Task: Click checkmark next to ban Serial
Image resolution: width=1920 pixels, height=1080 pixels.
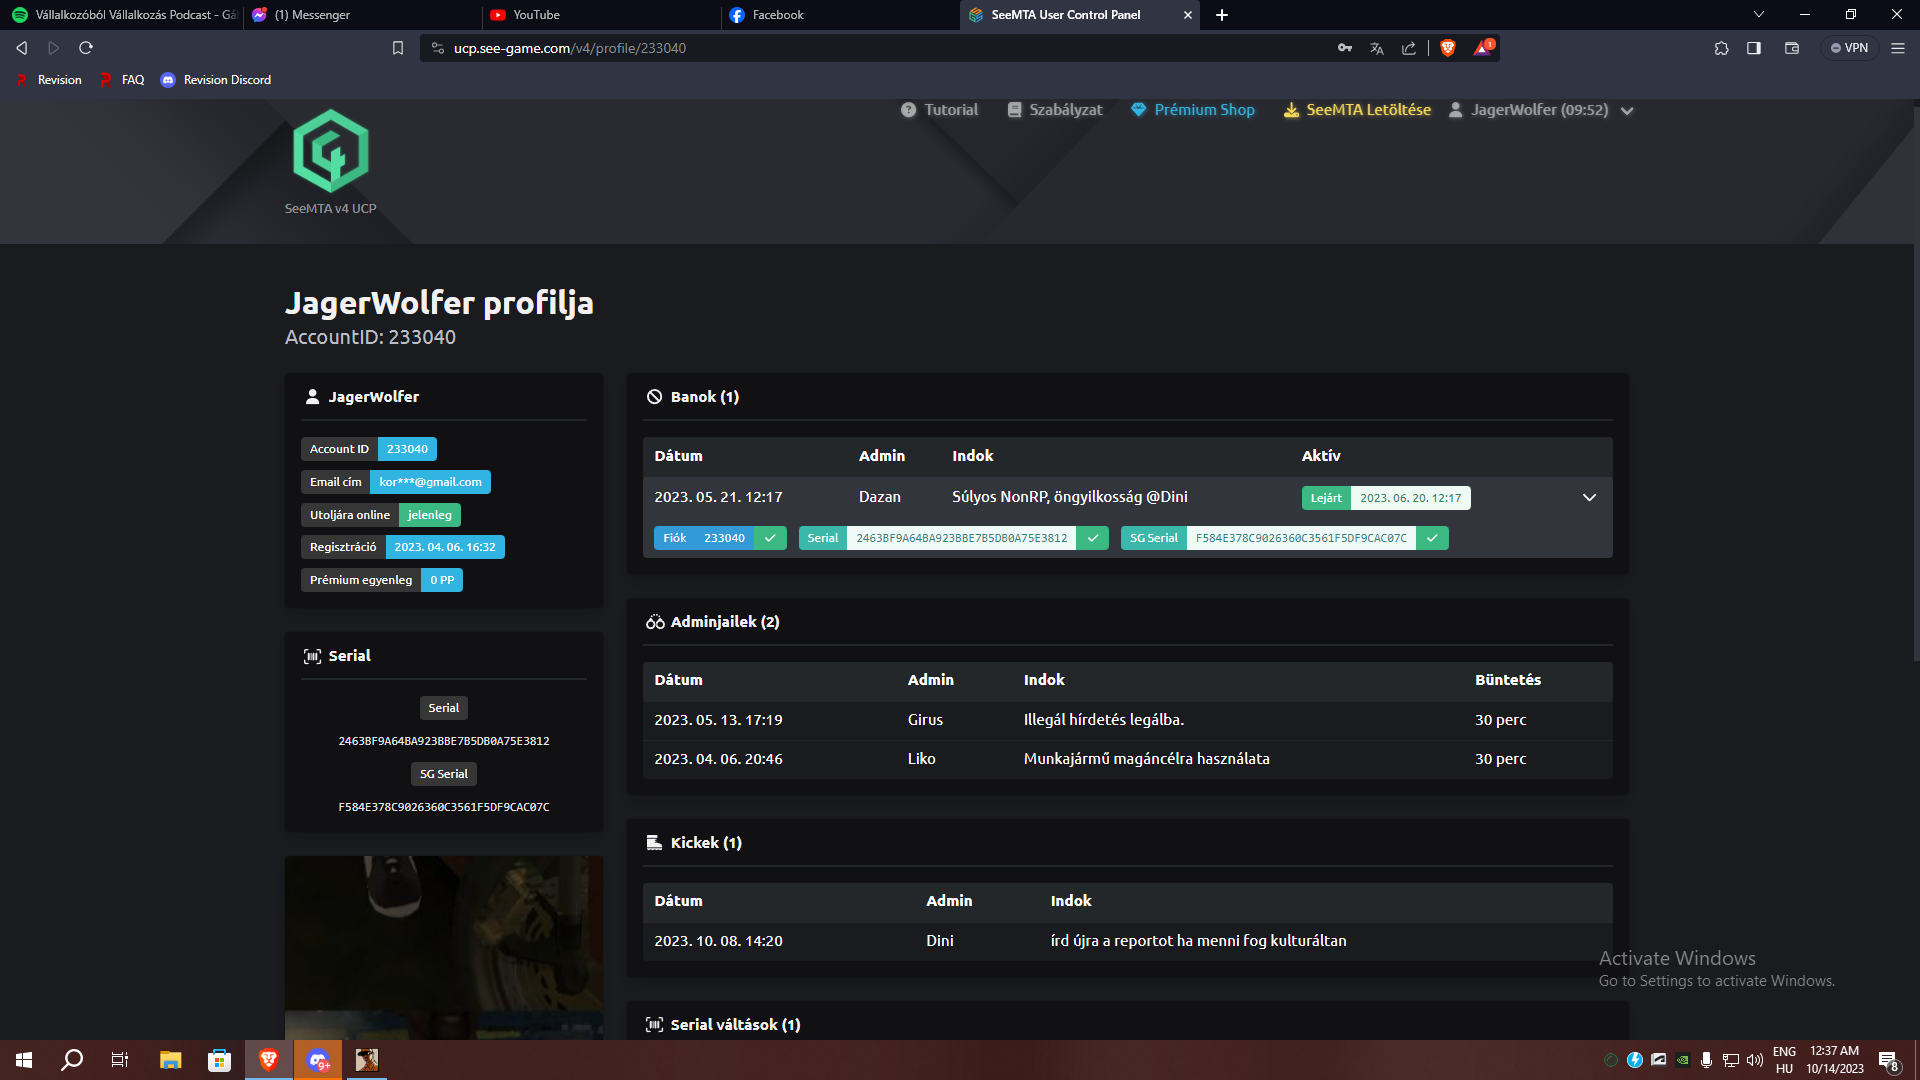Action: [1093, 538]
